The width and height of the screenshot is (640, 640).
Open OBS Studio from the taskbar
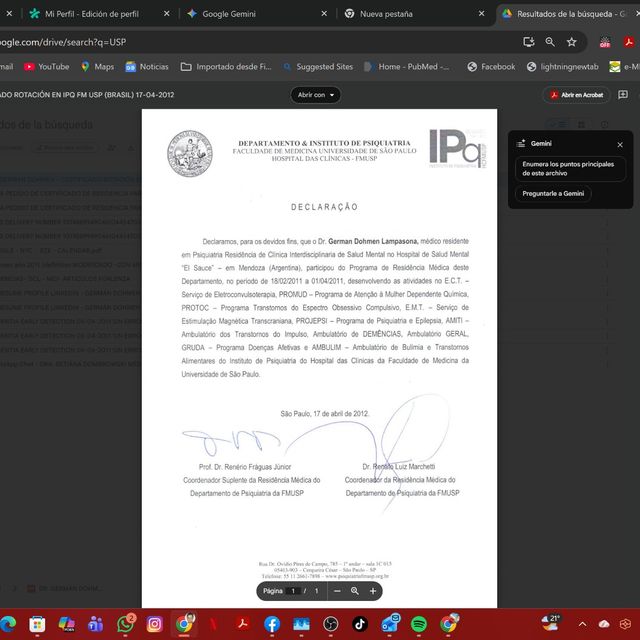331,624
